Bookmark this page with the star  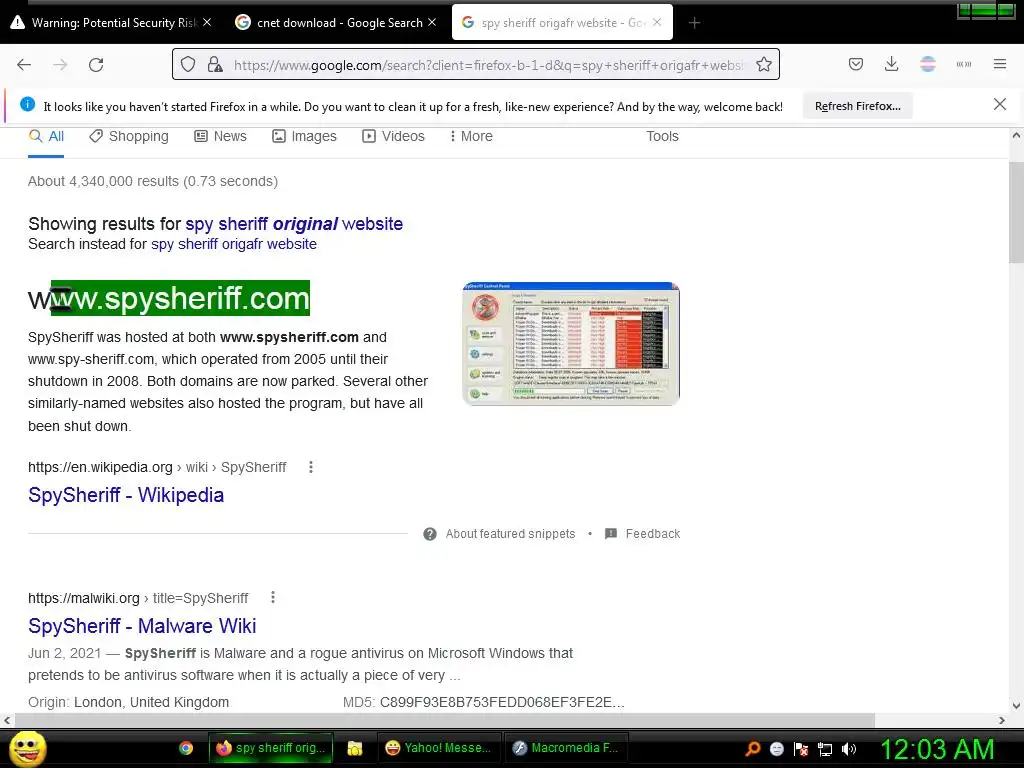point(763,64)
